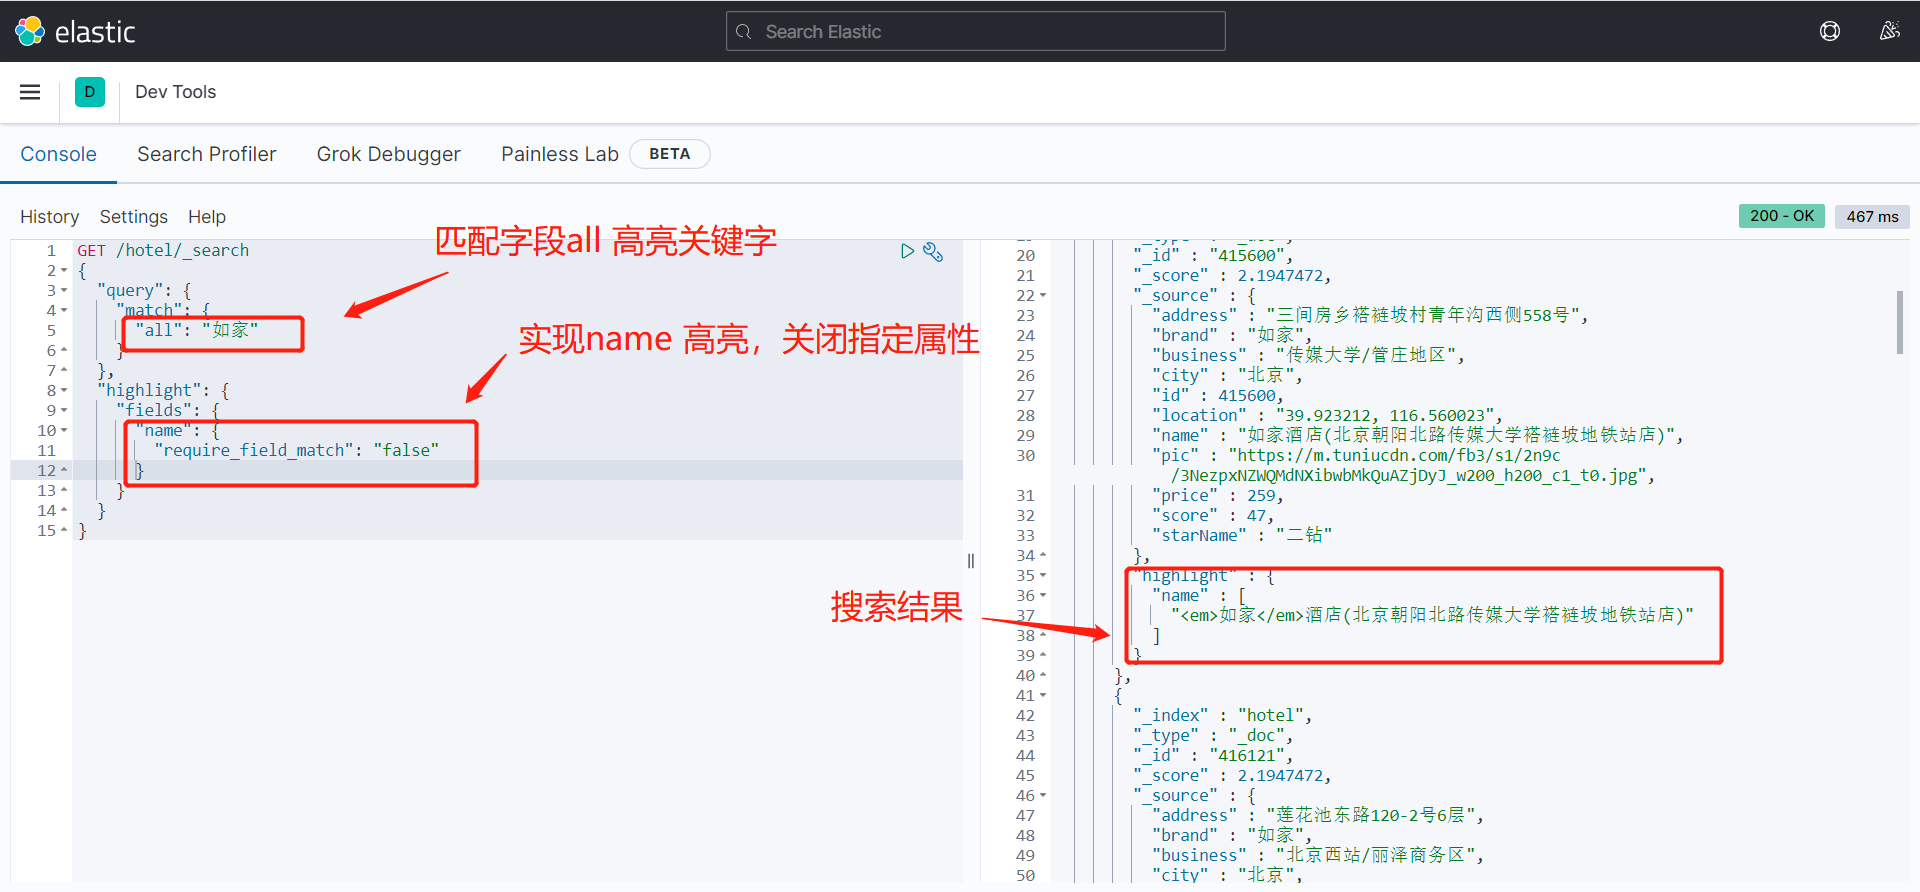Click the Elastic logo
Viewport: 1920px width, 892px height.
pos(75,31)
